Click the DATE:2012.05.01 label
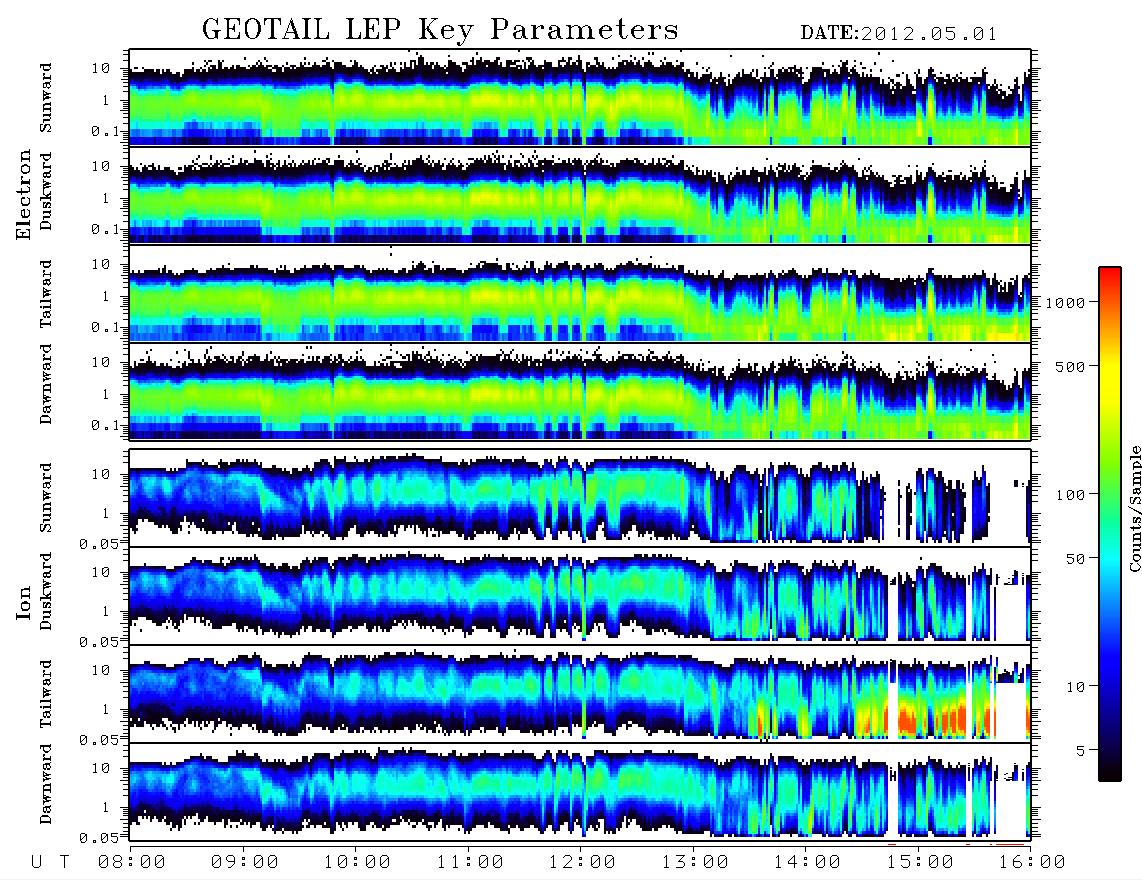The image size is (1142, 880). tap(898, 34)
